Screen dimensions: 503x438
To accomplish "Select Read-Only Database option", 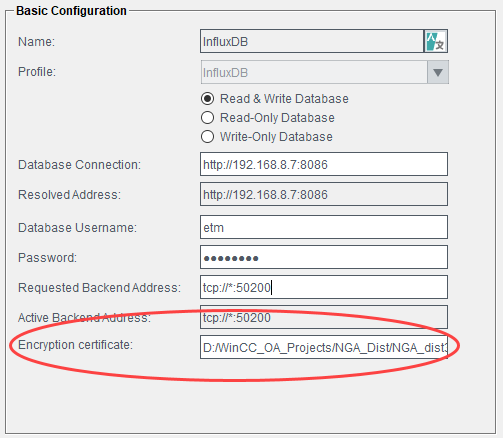I will [x=207, y=118].
